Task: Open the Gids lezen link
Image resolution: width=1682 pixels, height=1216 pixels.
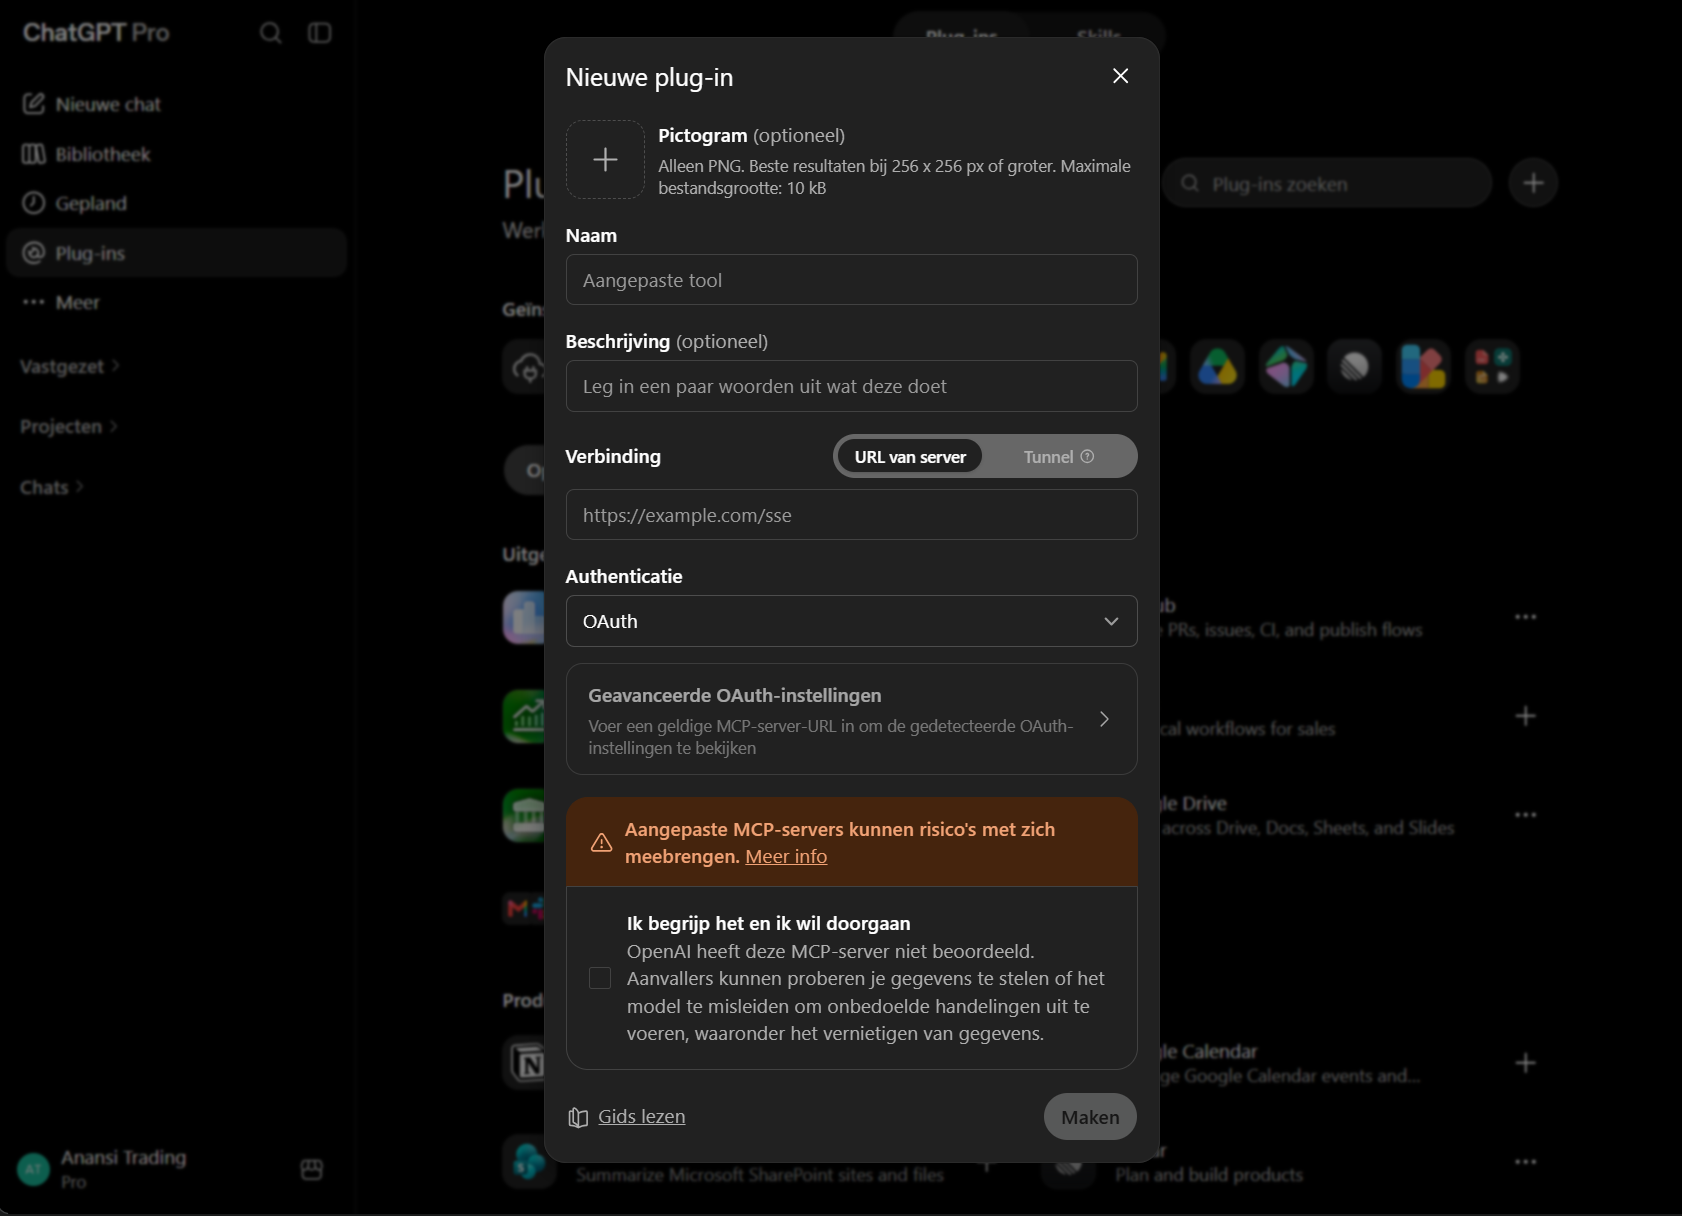Action: tap(641, 1117)
